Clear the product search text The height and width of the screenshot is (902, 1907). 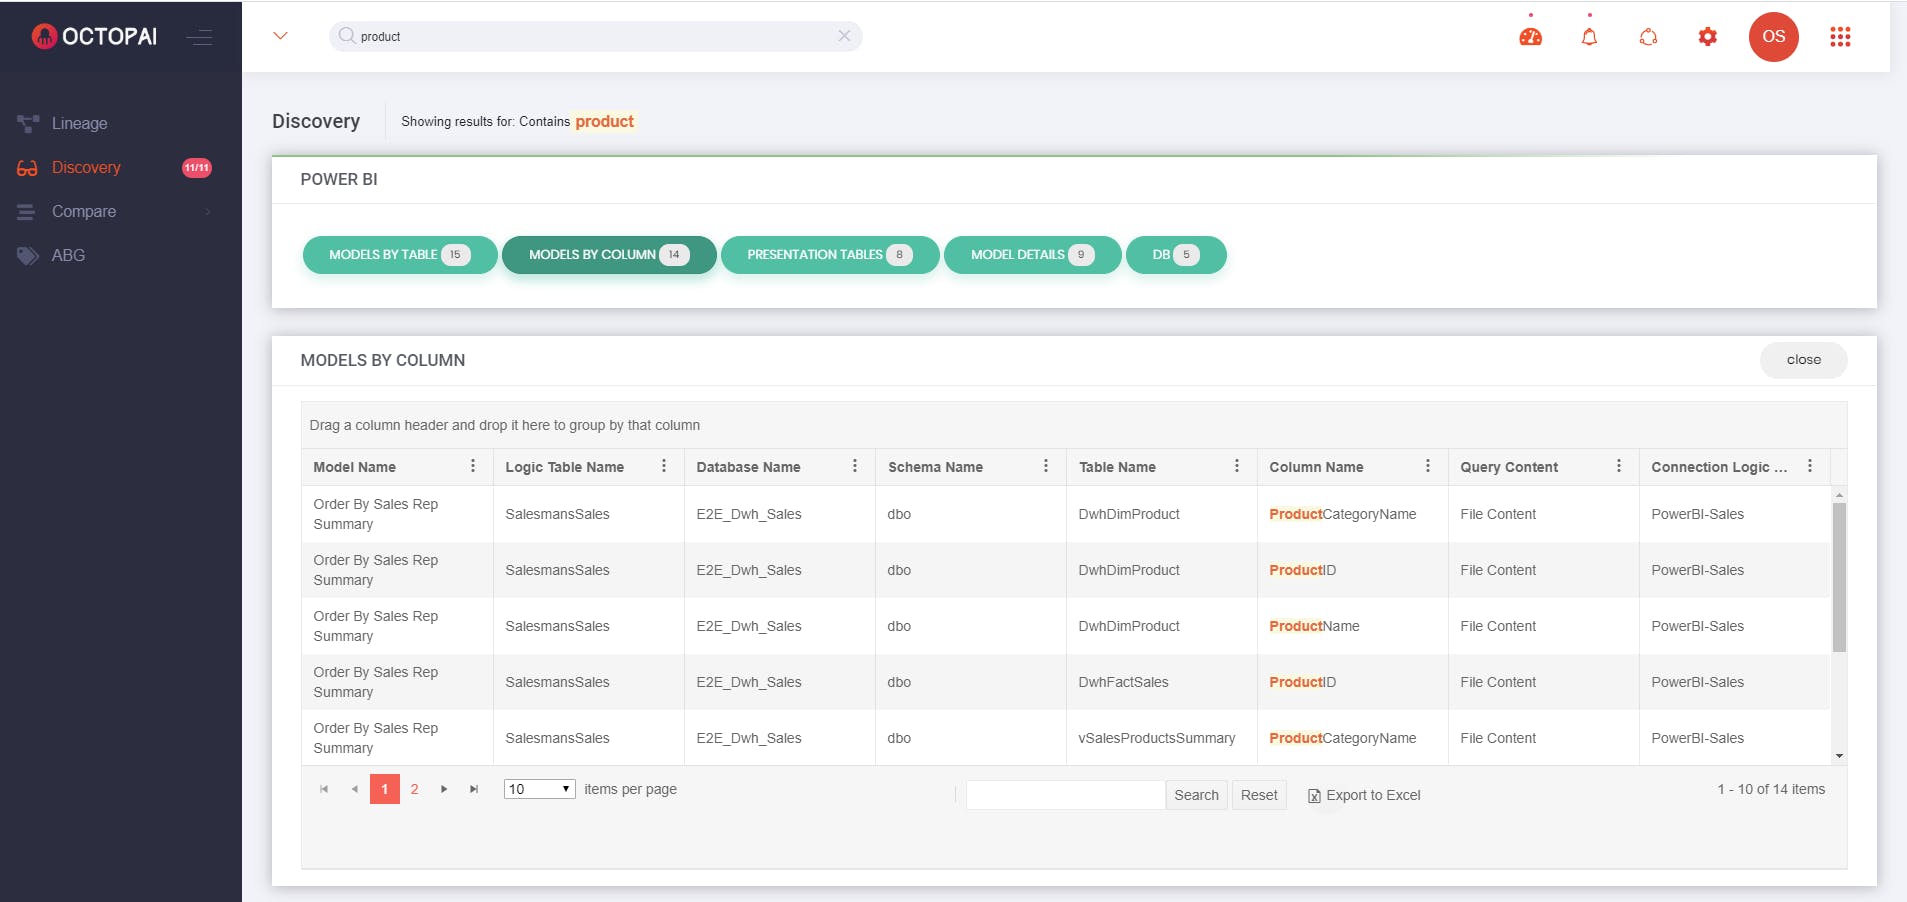844,36
